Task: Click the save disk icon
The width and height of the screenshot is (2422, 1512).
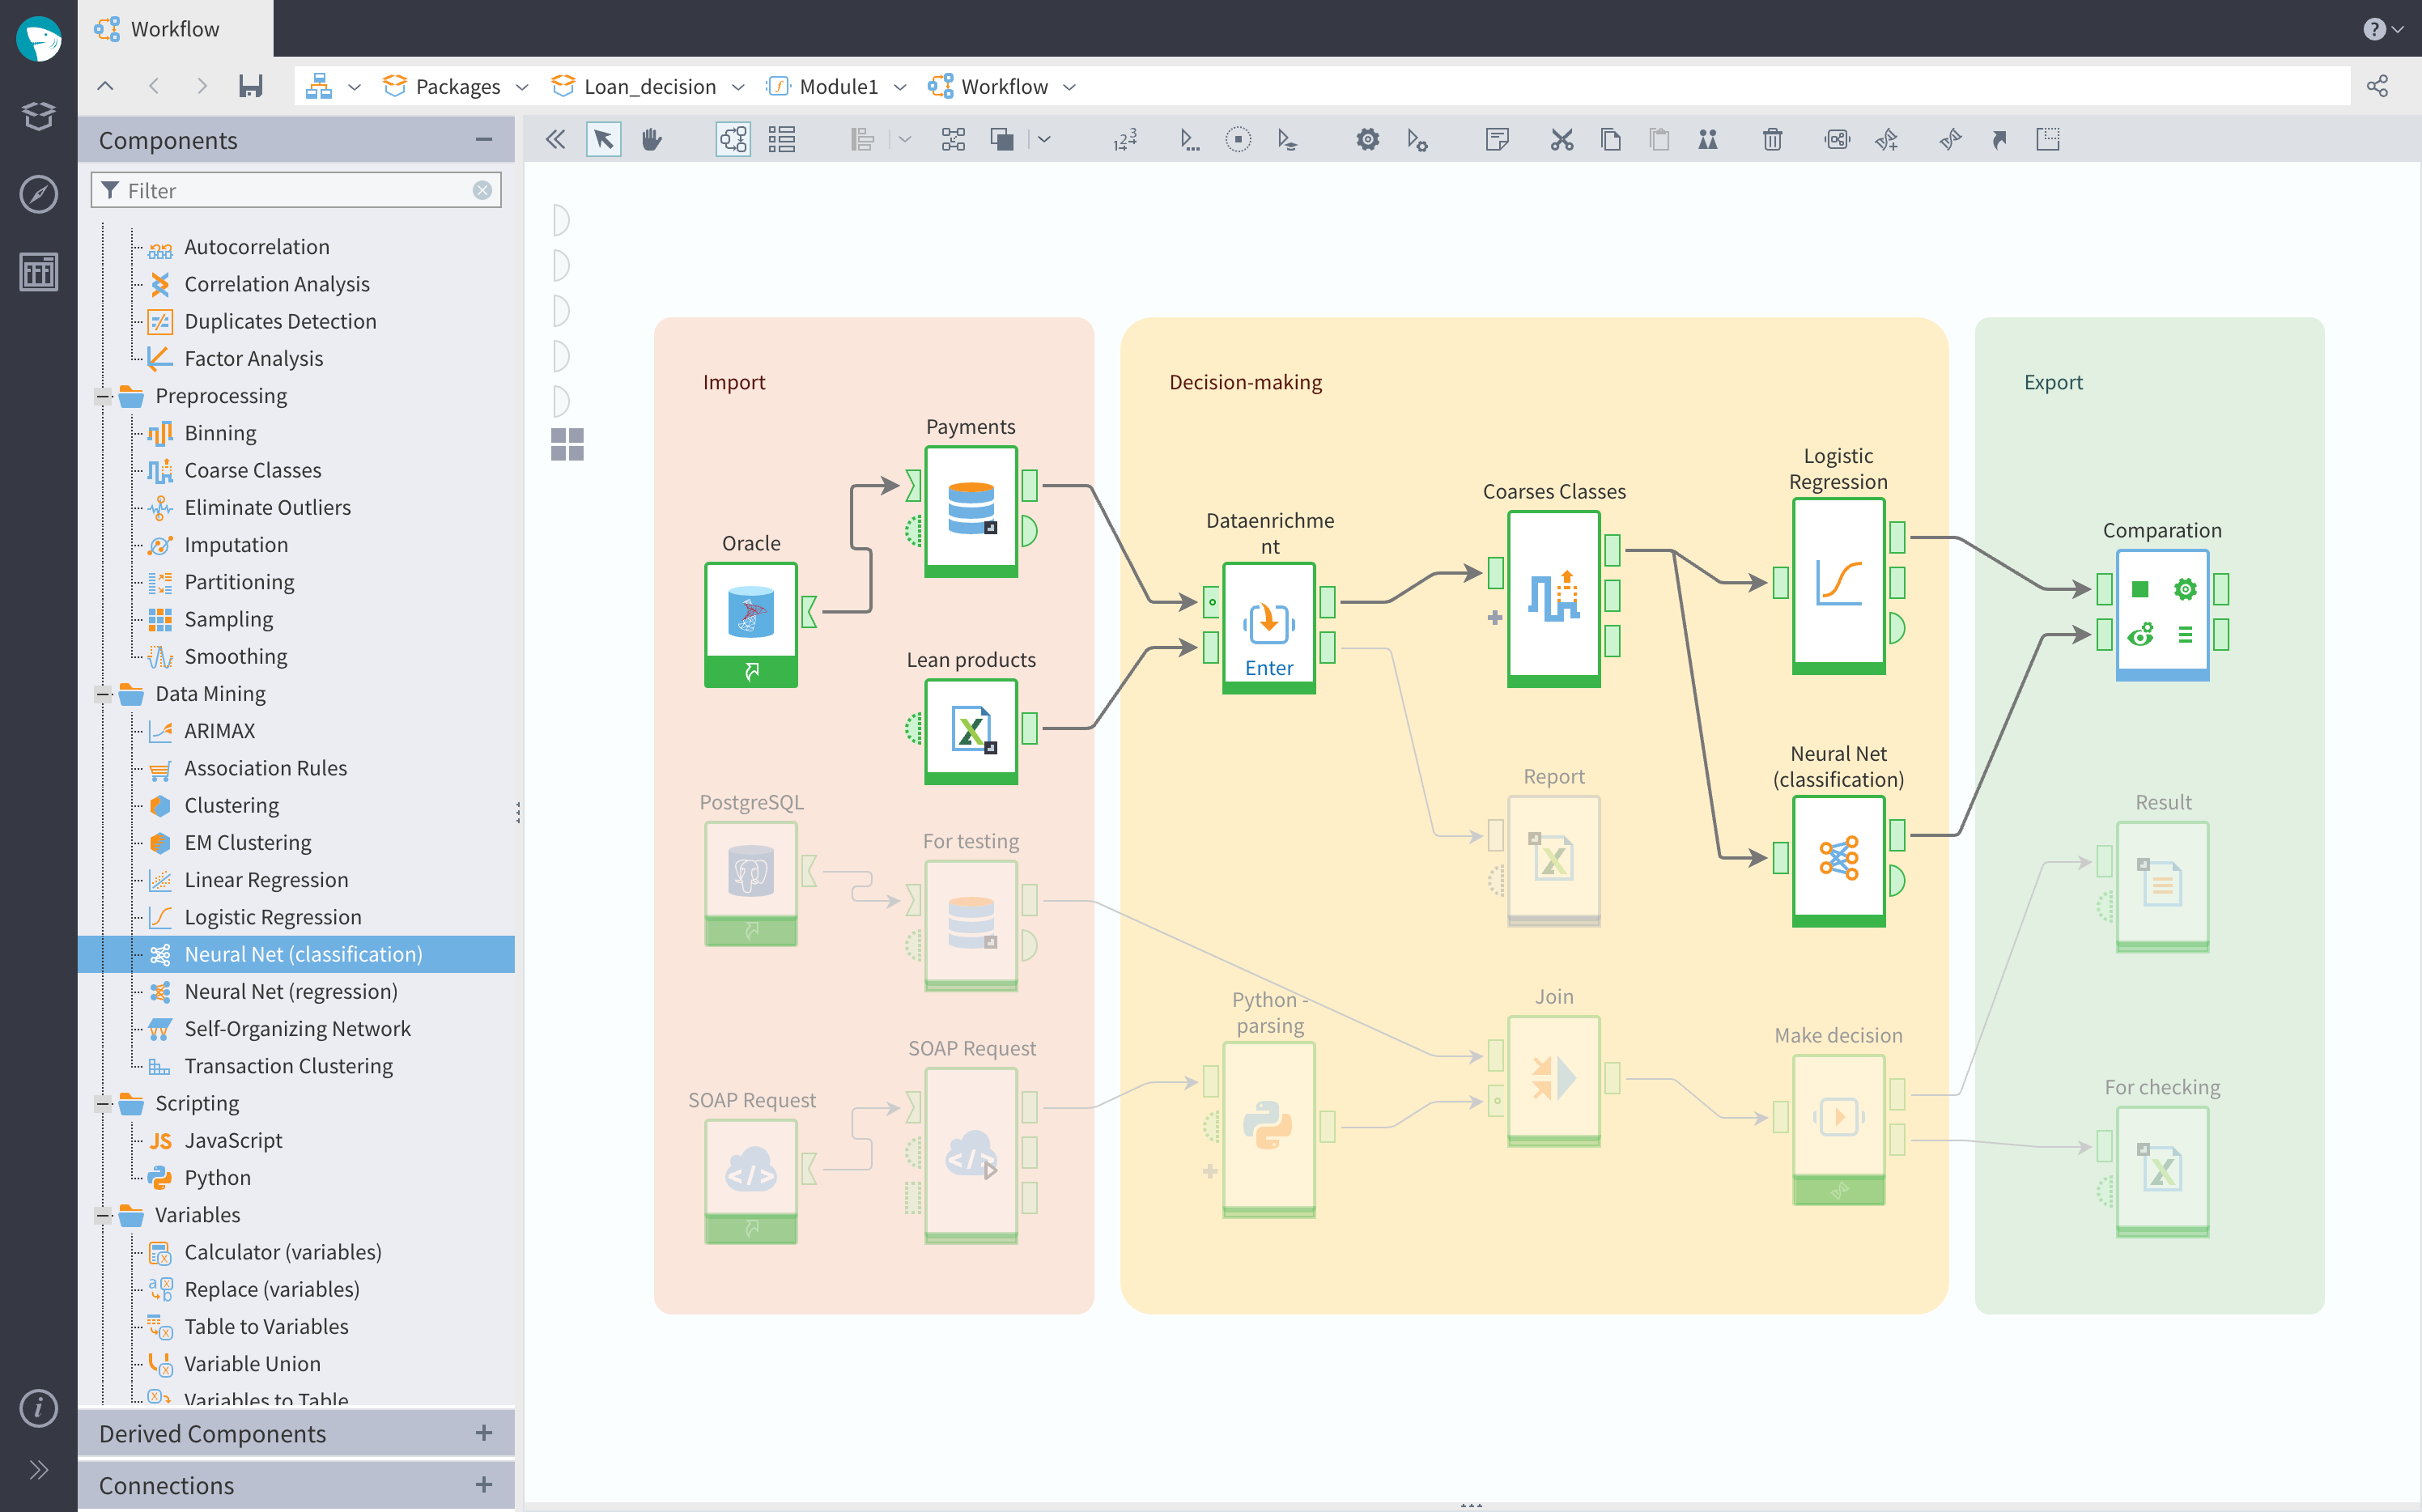Action: click(250, 86)
